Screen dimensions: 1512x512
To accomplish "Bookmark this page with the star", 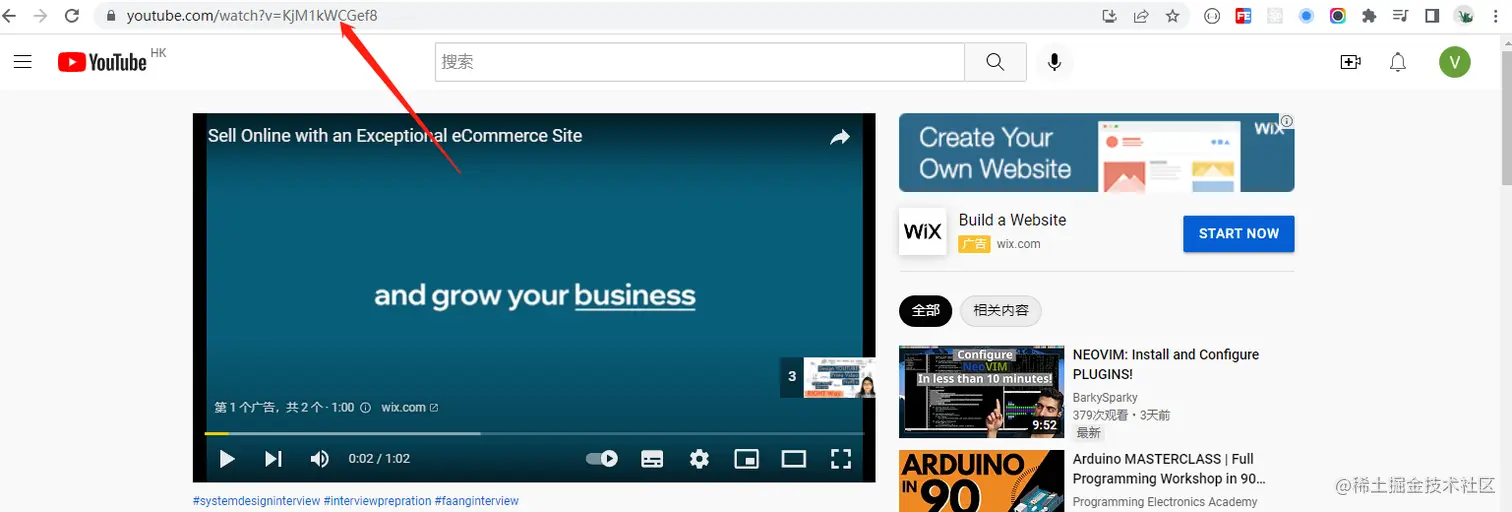I will 1173,16.
